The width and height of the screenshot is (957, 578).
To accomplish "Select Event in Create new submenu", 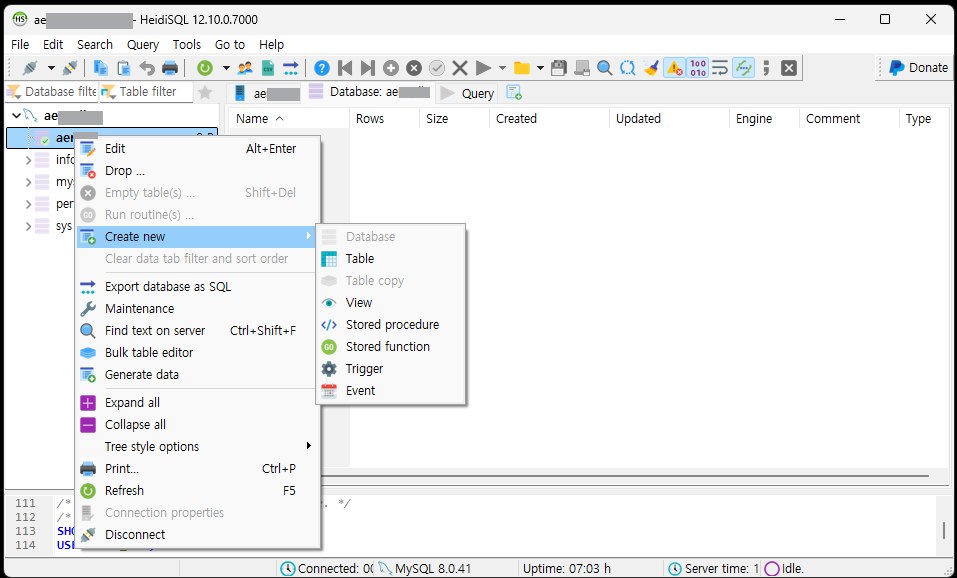I will click(391, 391).
